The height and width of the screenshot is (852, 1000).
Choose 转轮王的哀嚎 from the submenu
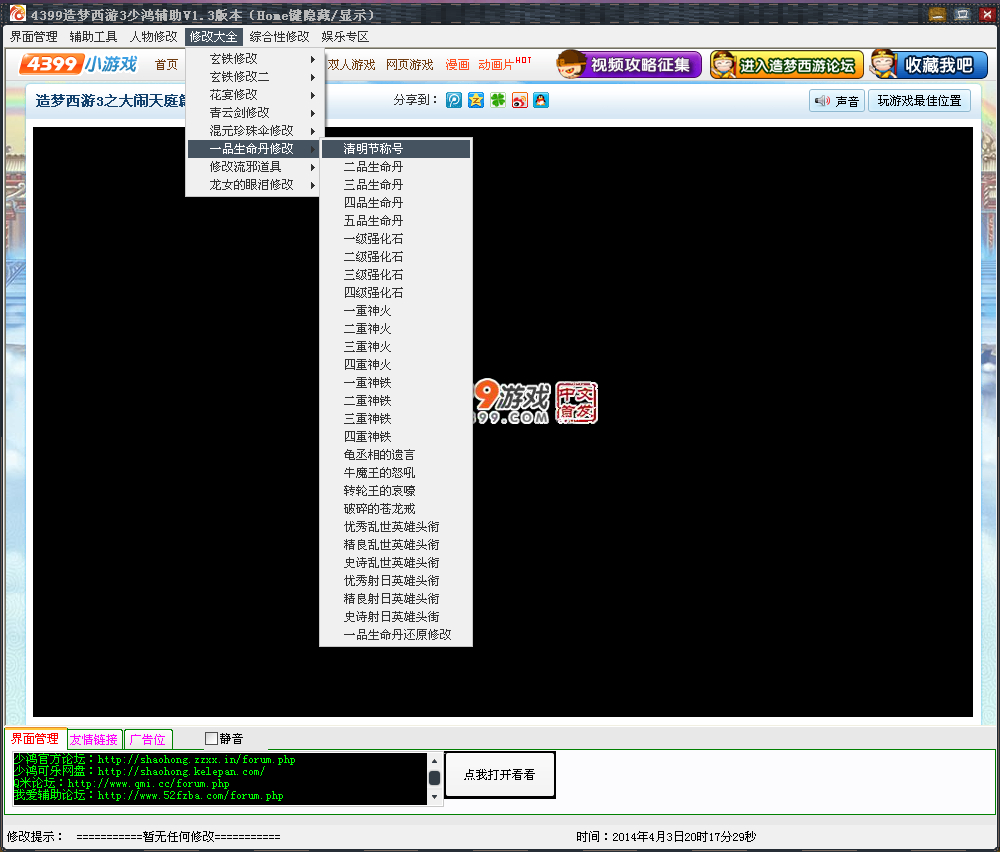click(x=396, y=491)
